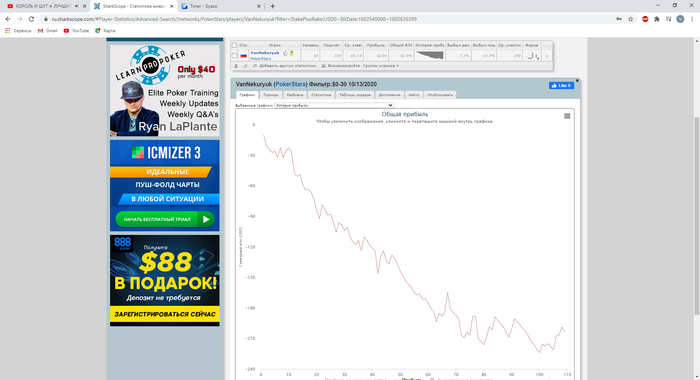Tick the checkbox for VanNekuryuk row

pyautogui.click(x=234, y=56)
